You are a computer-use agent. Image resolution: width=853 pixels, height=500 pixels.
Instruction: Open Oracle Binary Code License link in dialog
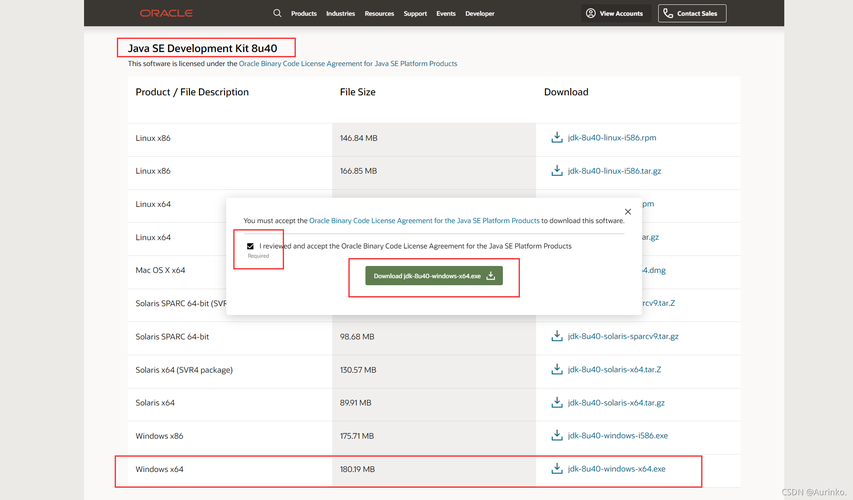pyautogui.click(x=424, y=221)
